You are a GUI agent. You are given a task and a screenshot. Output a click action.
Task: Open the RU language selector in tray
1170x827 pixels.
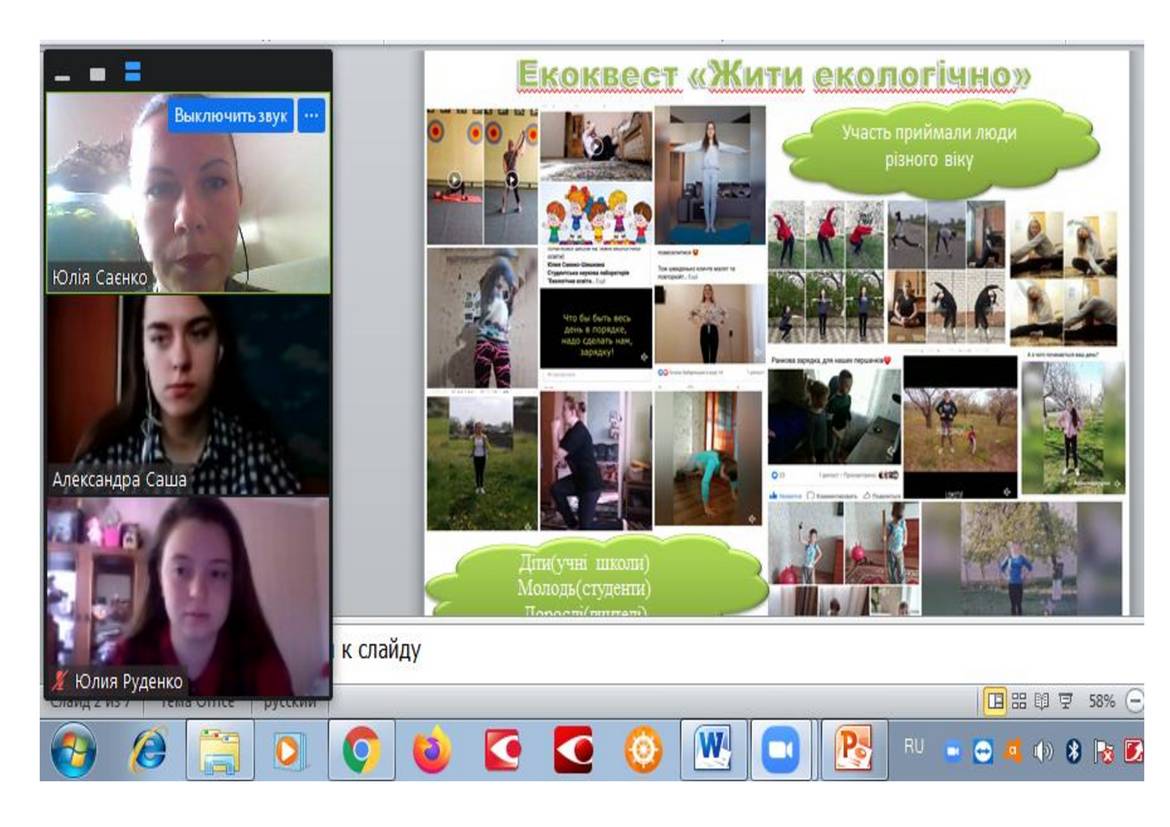point(914,746)
